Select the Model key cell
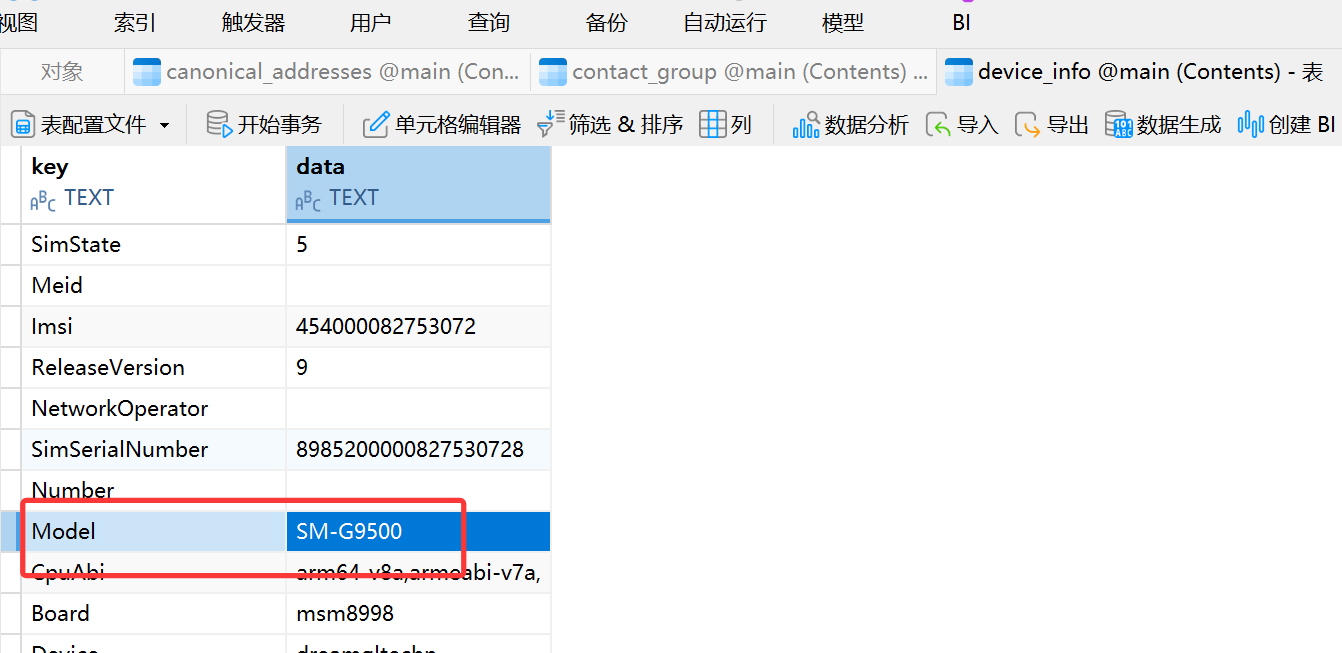 [154, 531]
